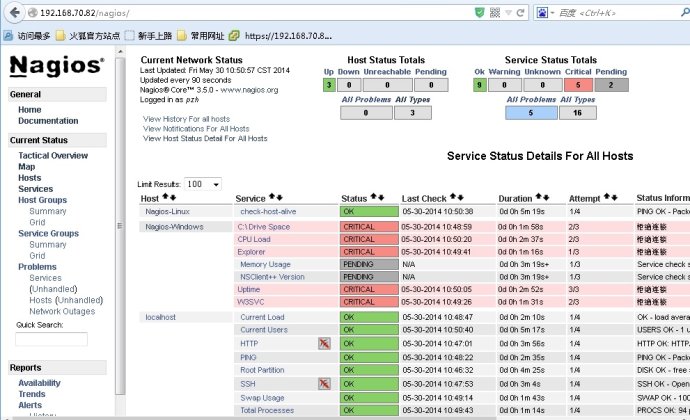Click the Baidu paw search engine icon
690x420 pixels.
[x=542, y=13]
